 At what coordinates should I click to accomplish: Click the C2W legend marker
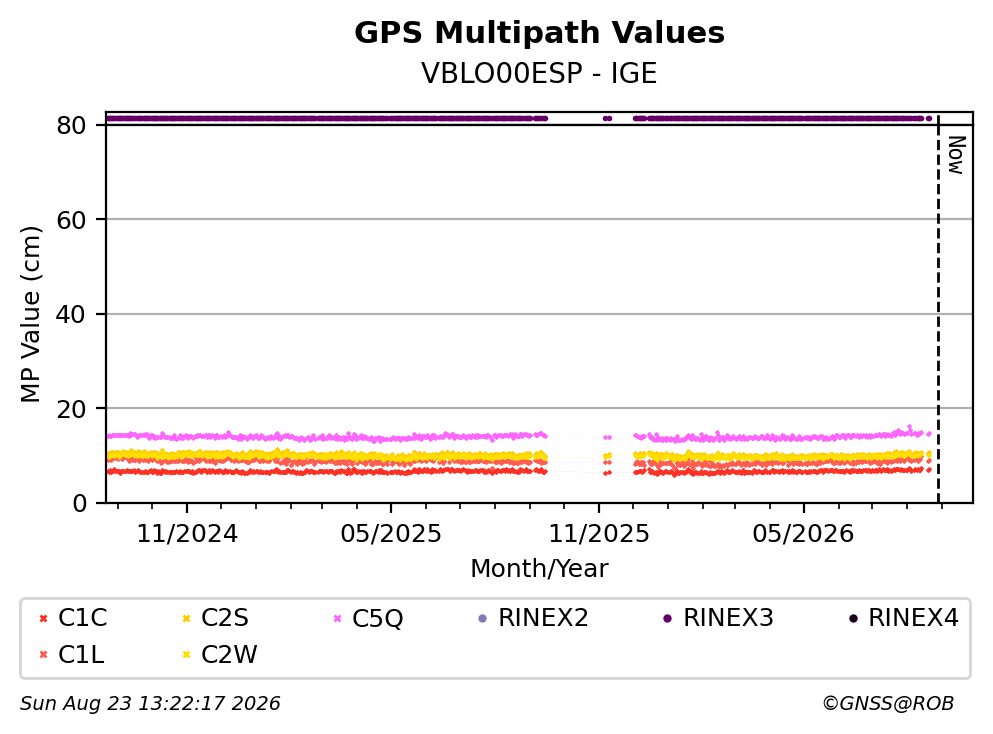click(x=186, y=655)
